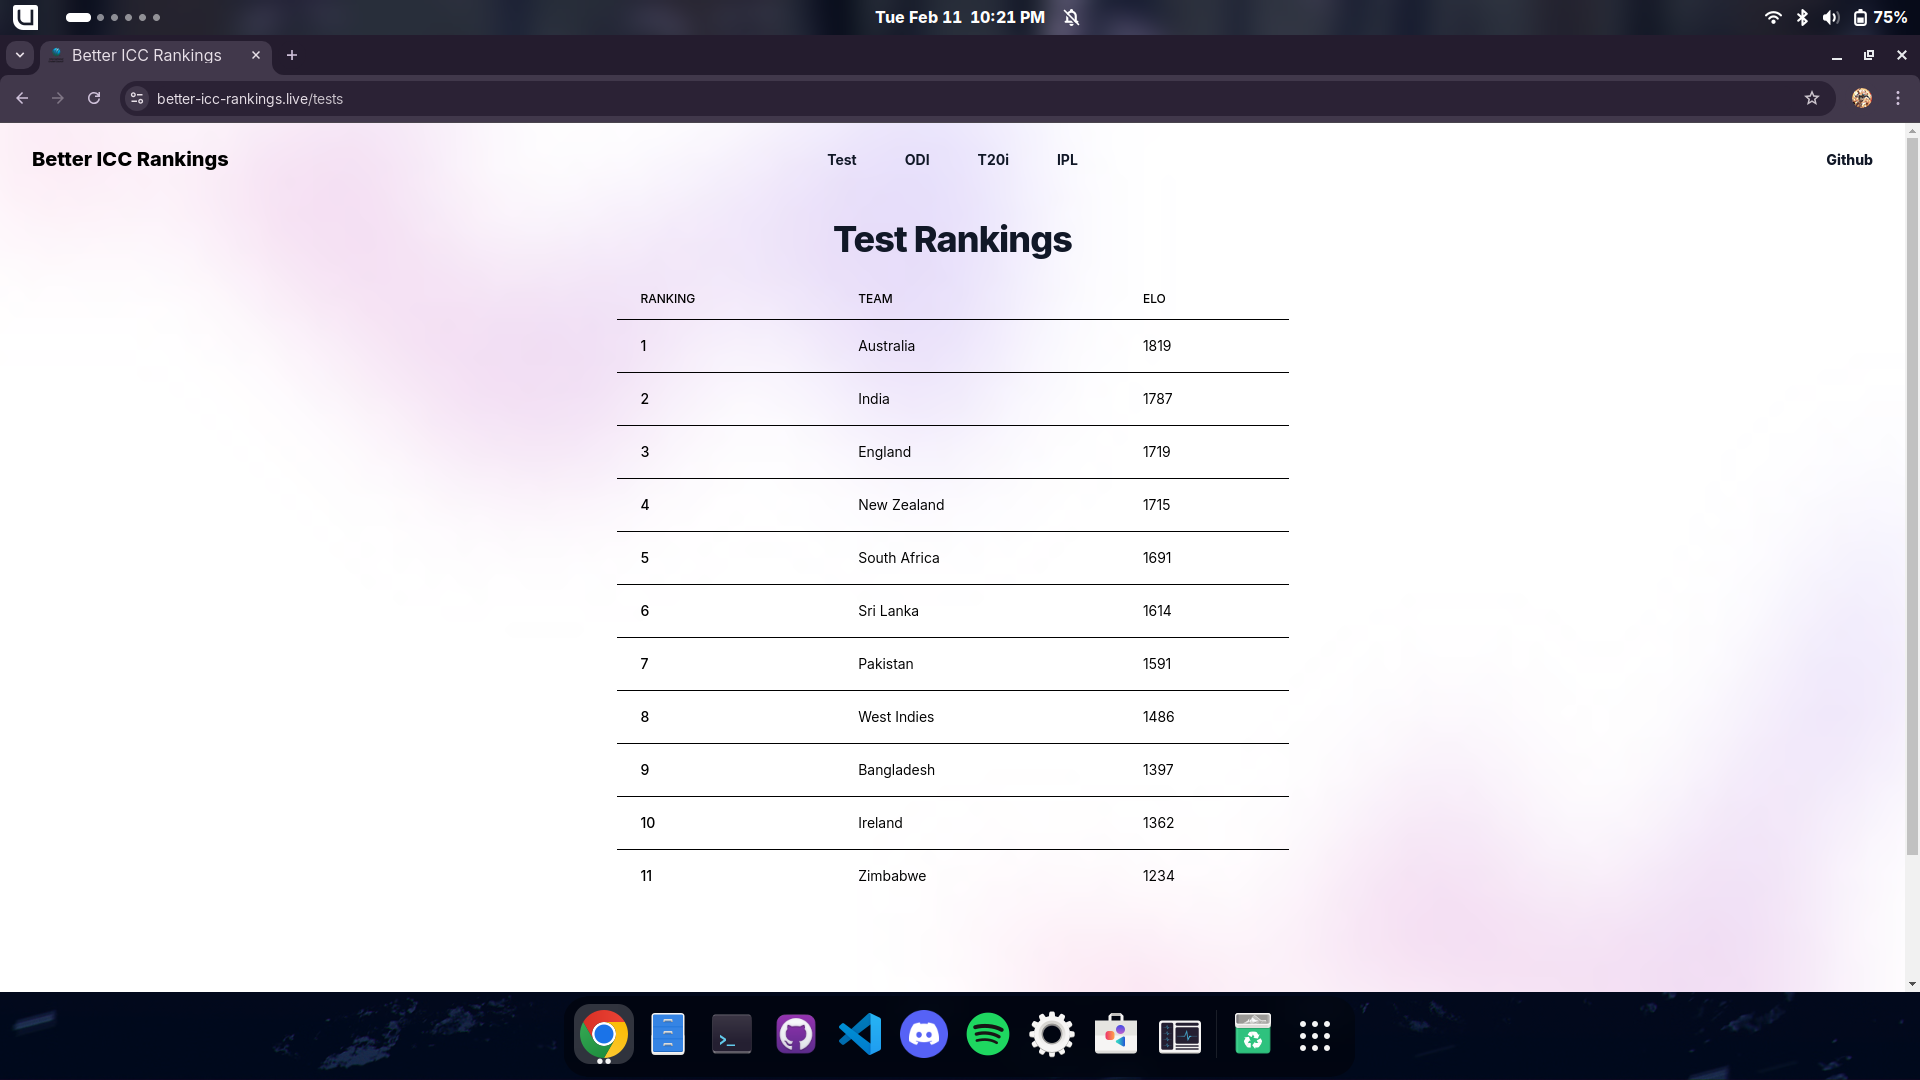Go to the ODI rankings nav link
Image resolution: width=1920 pixels, height=1080 pixels.
tap(917, 160)
